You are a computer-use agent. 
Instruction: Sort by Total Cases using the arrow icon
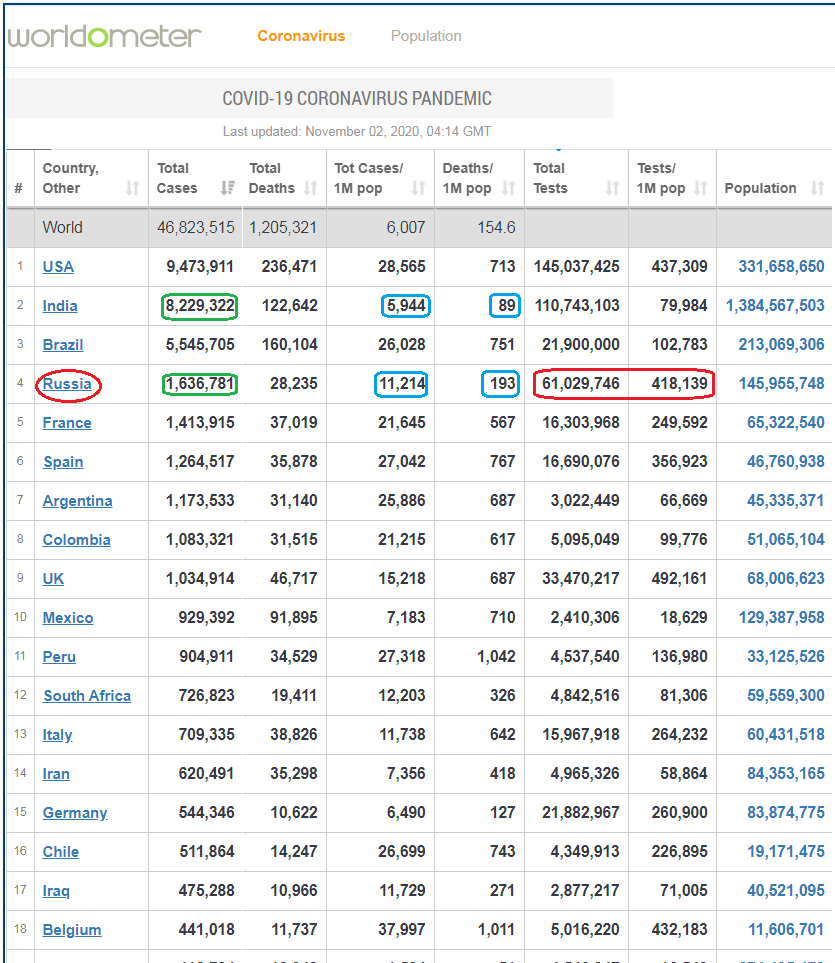[228, 188]
